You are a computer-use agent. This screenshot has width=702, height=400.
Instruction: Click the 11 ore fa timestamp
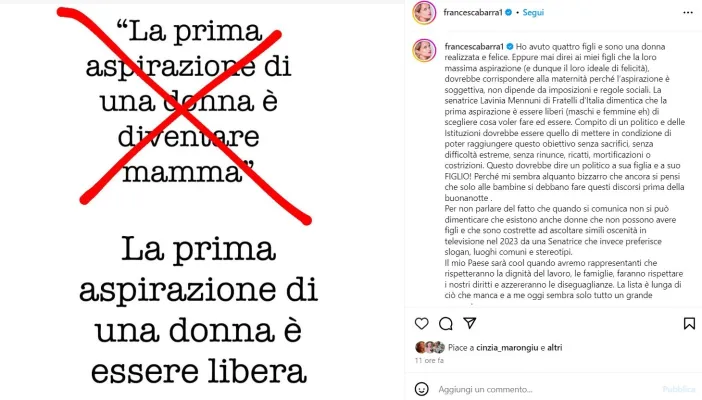[429, 360]
